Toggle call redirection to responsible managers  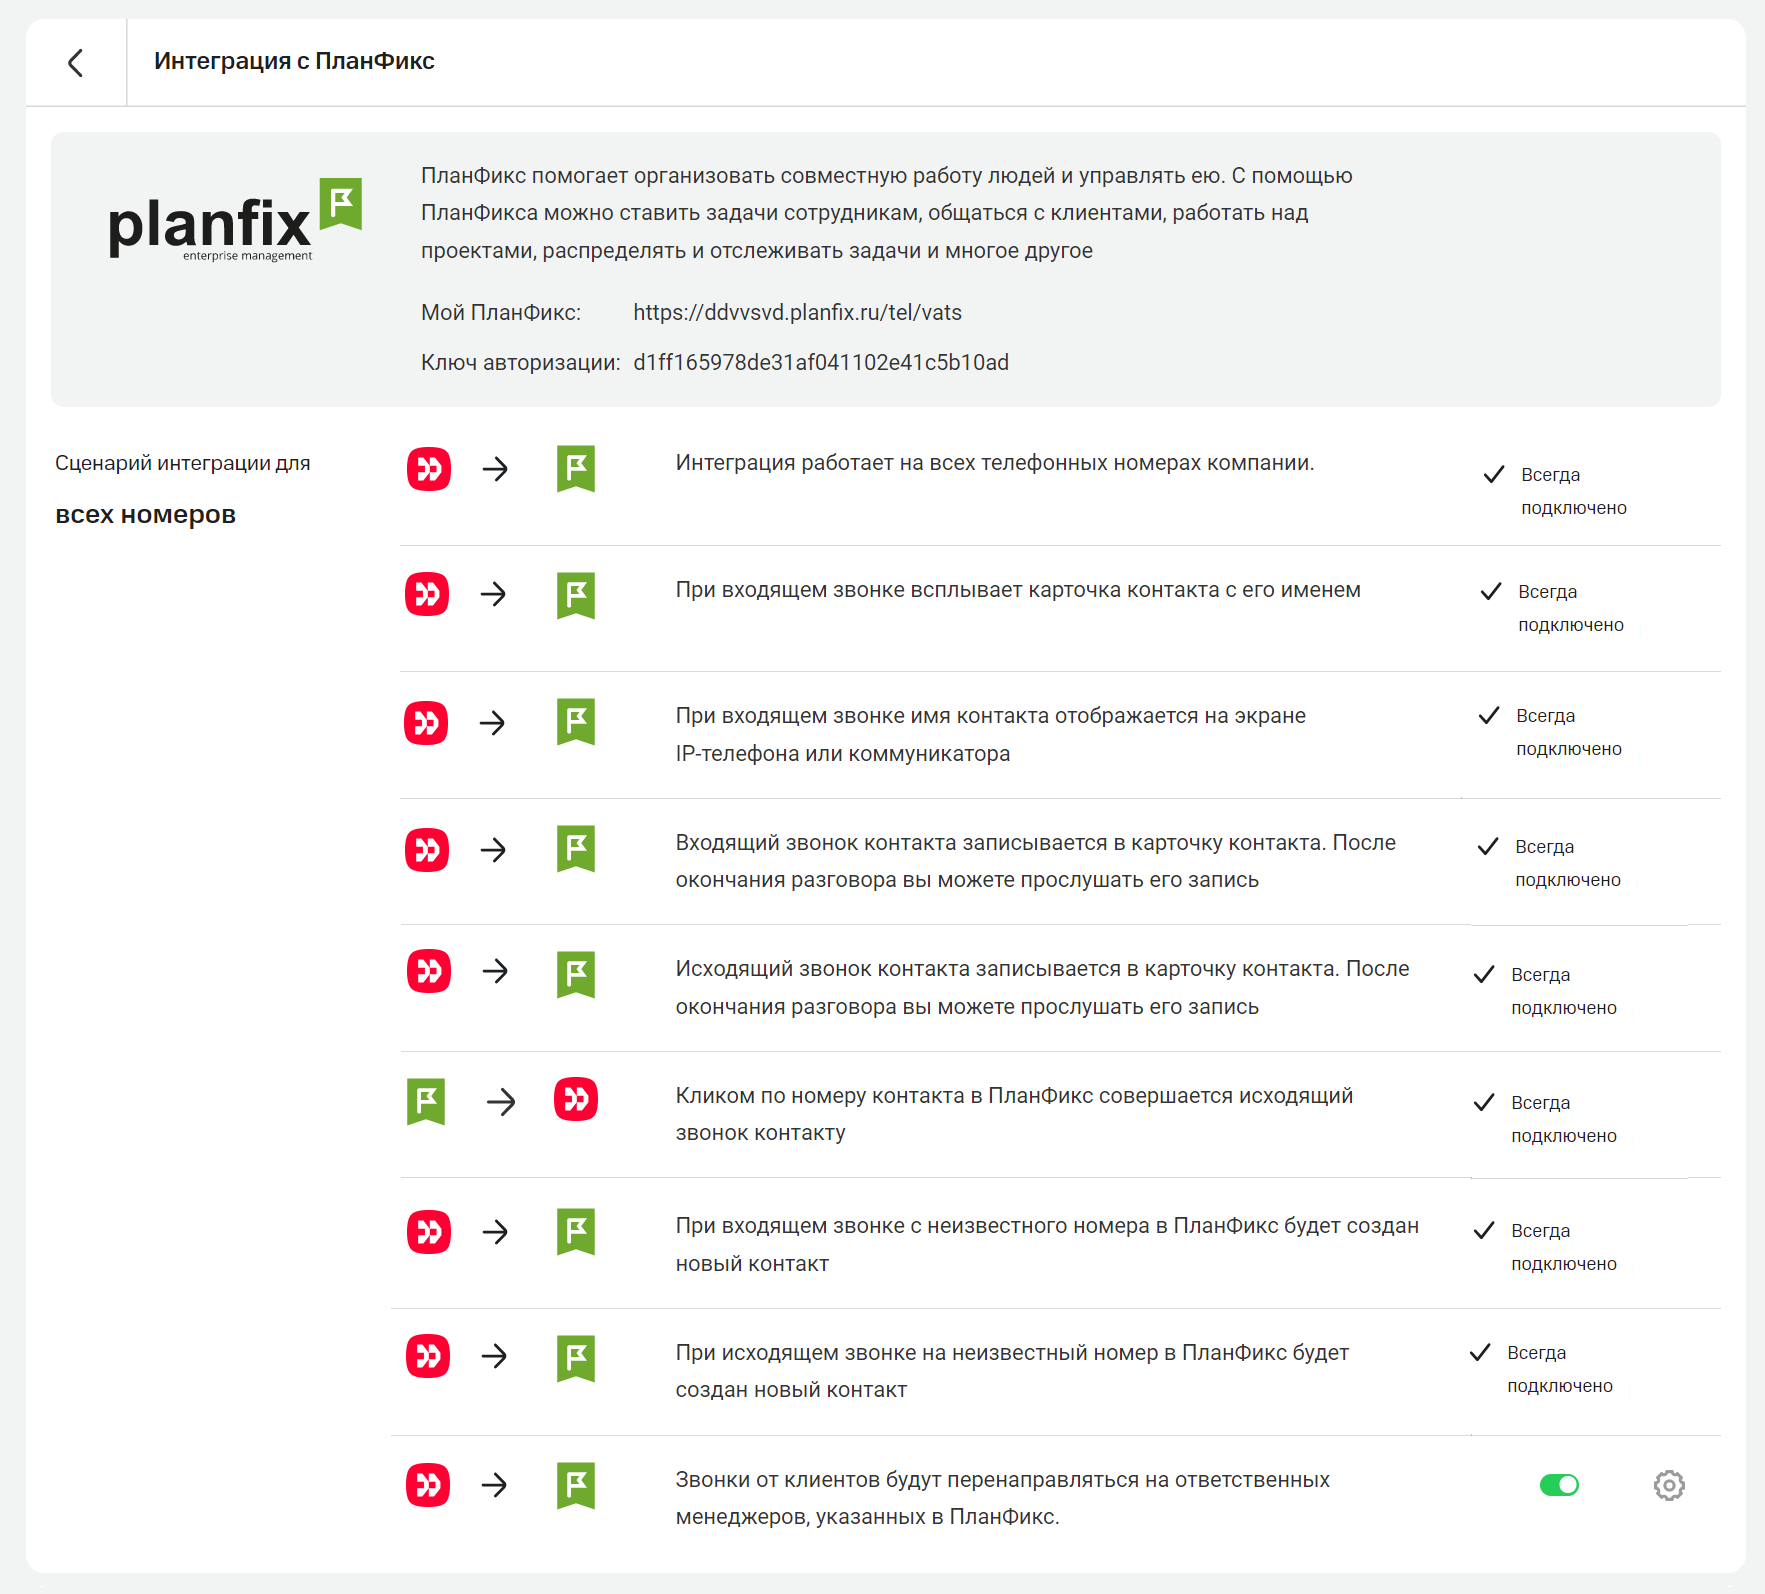click(1558, 1485)
